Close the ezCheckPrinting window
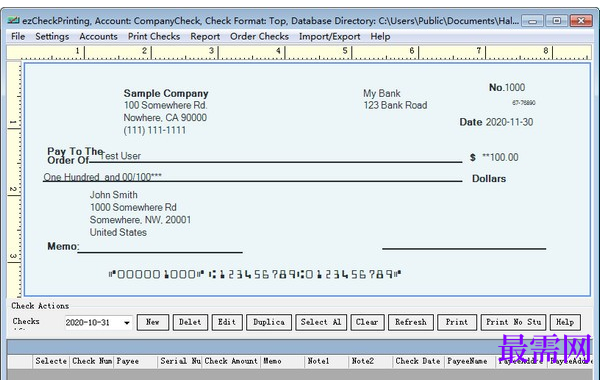This screenshot has height=380, width=610. [581, 21]
